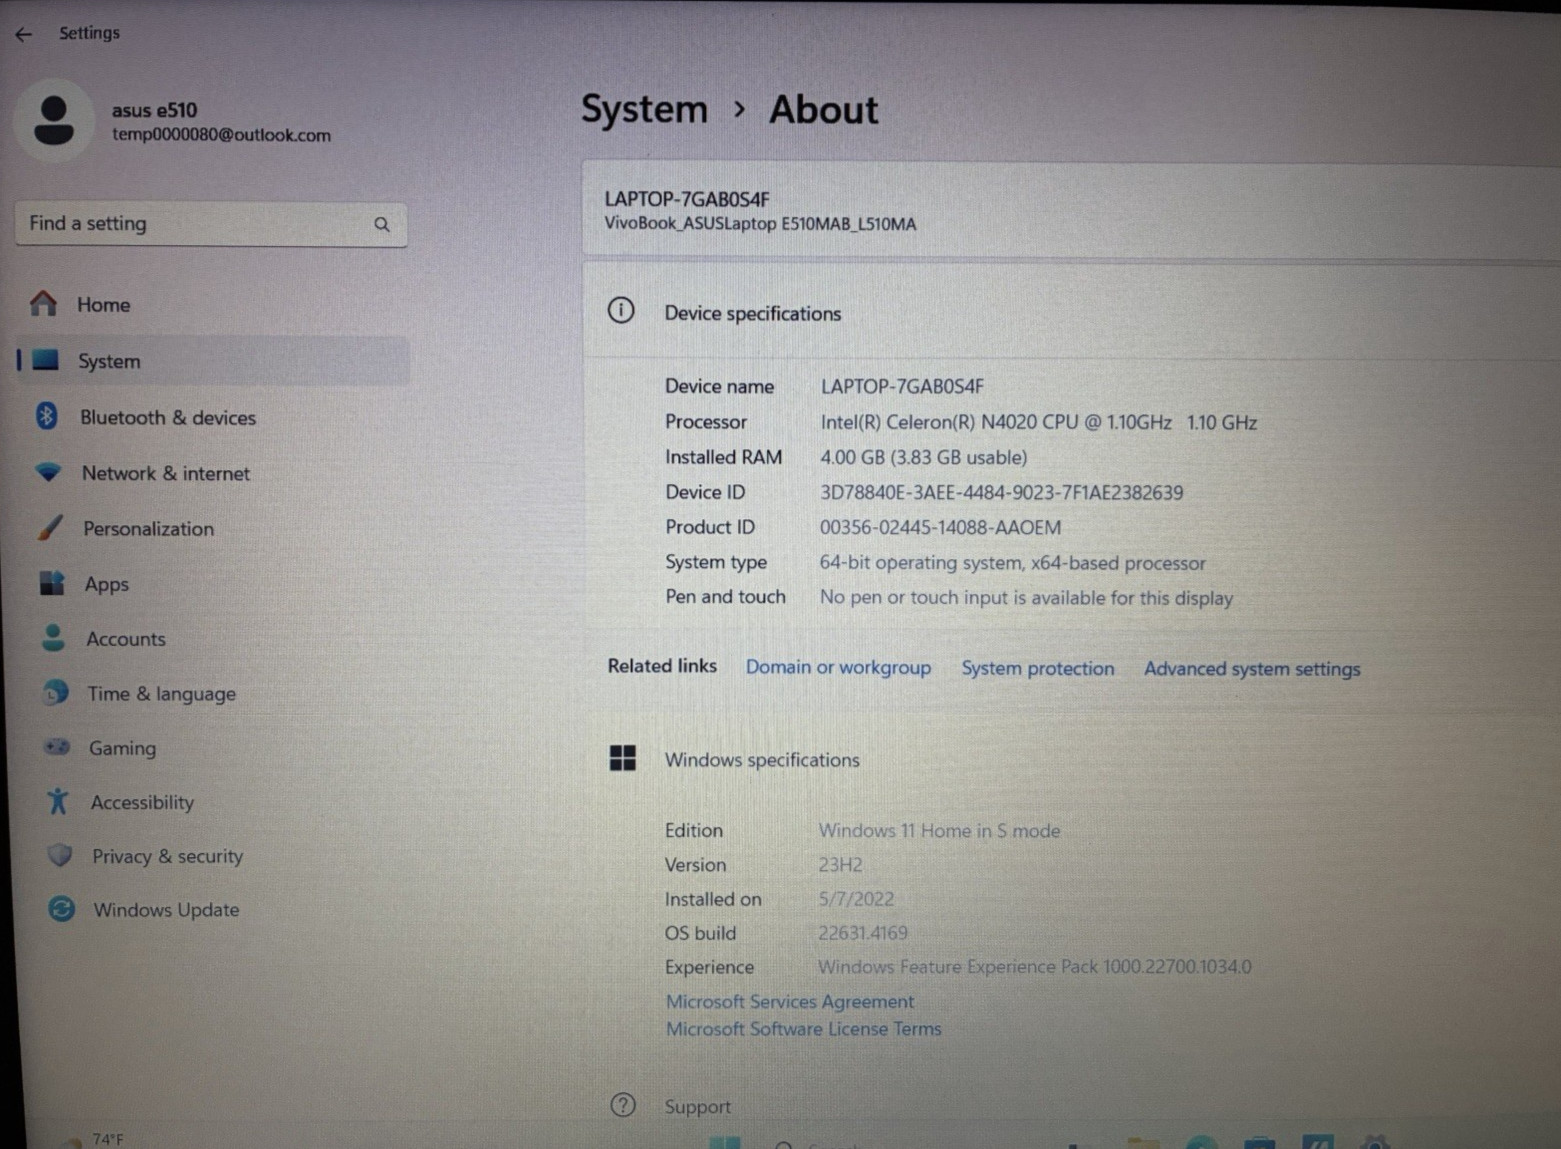Click the OS build value 22631.4169

(863, 932)
